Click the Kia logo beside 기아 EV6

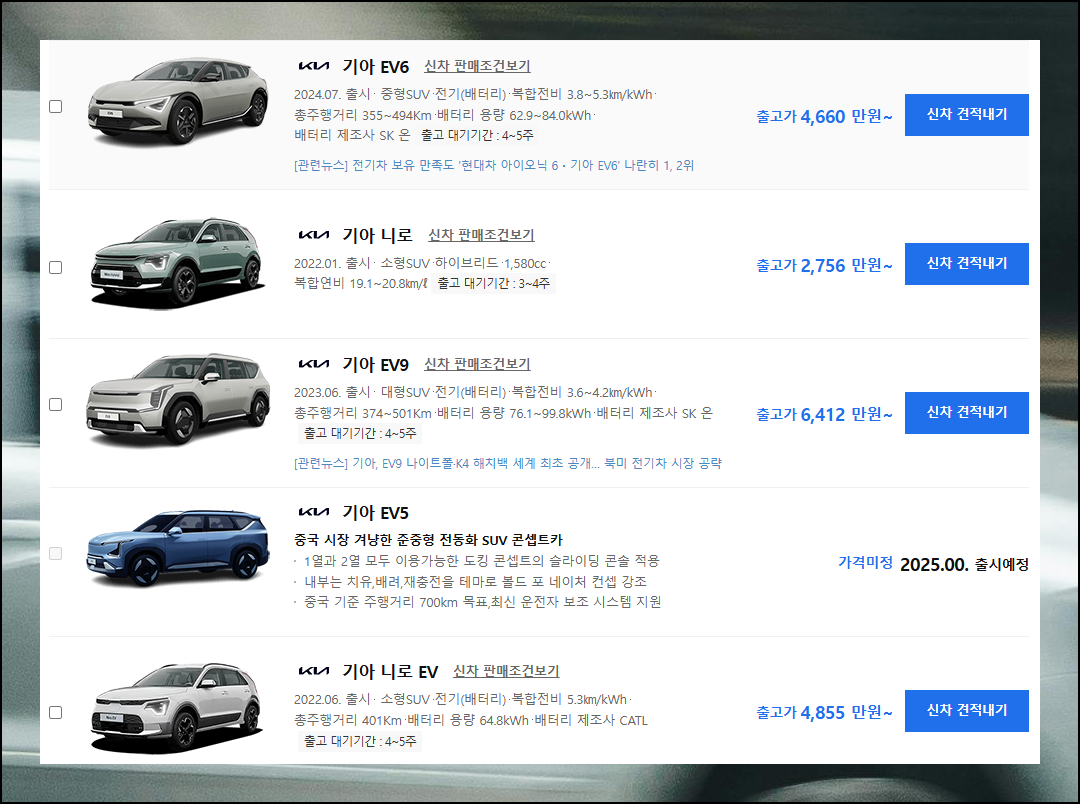point(313,66)
